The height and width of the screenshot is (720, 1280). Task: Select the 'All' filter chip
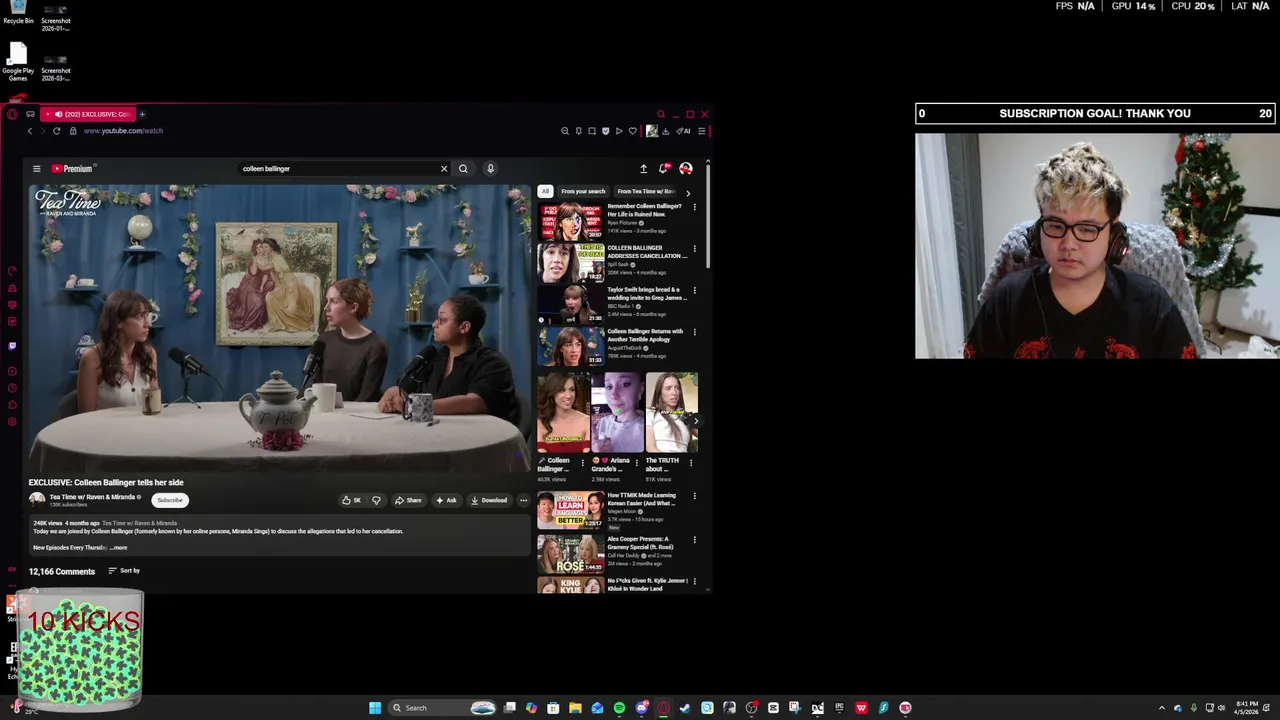coord(545,191)
